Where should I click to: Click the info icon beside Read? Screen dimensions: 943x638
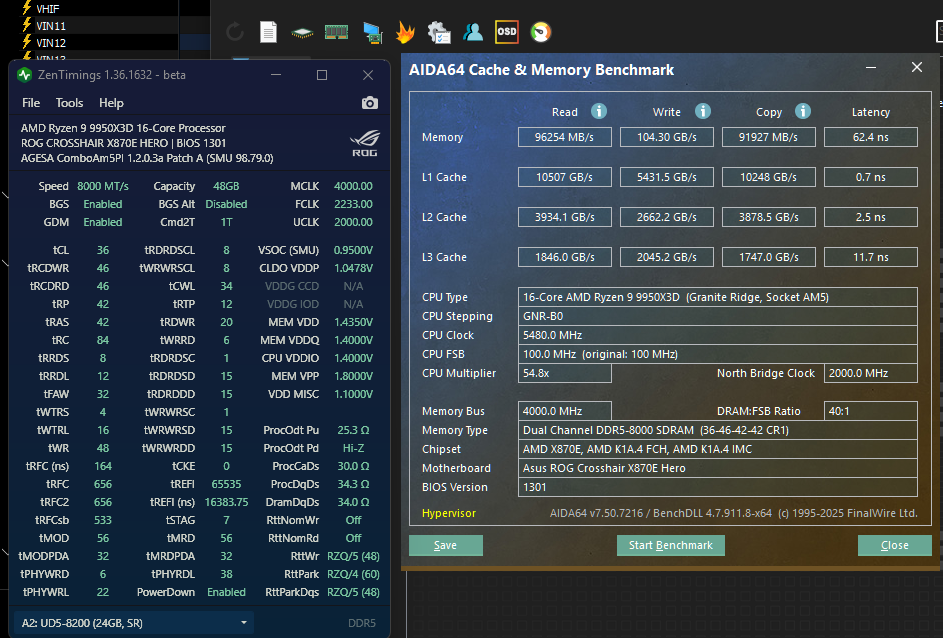(599, 111)
